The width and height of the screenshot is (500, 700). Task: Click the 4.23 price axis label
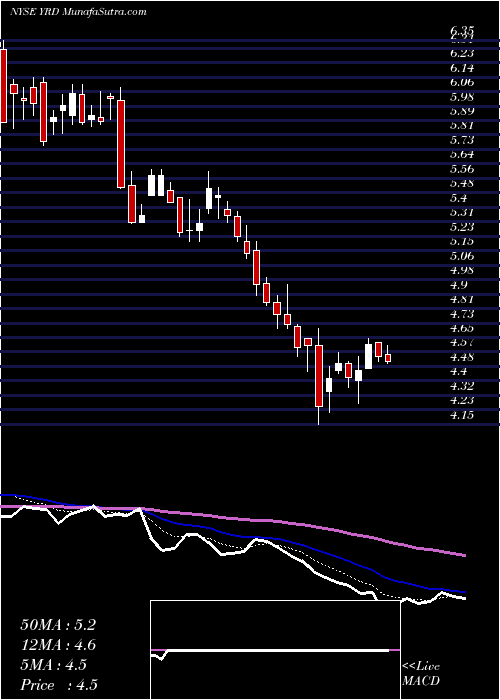[462, 401]
